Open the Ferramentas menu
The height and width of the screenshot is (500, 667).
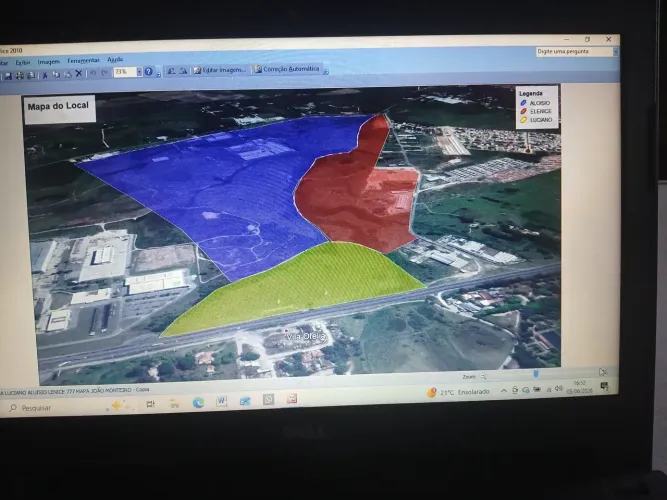click(83, 60)
